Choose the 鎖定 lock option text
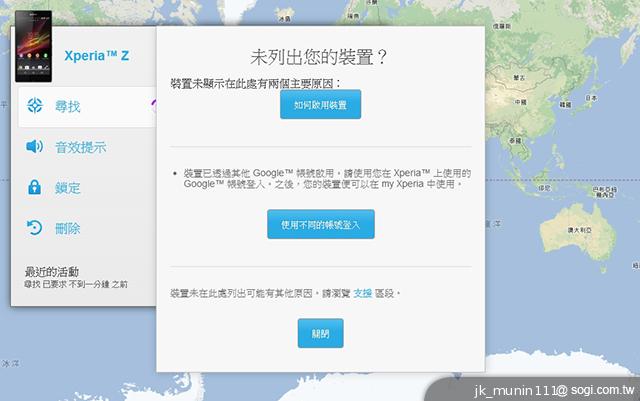Viewport: 640px width, 401px height. (x=68, y=188)
